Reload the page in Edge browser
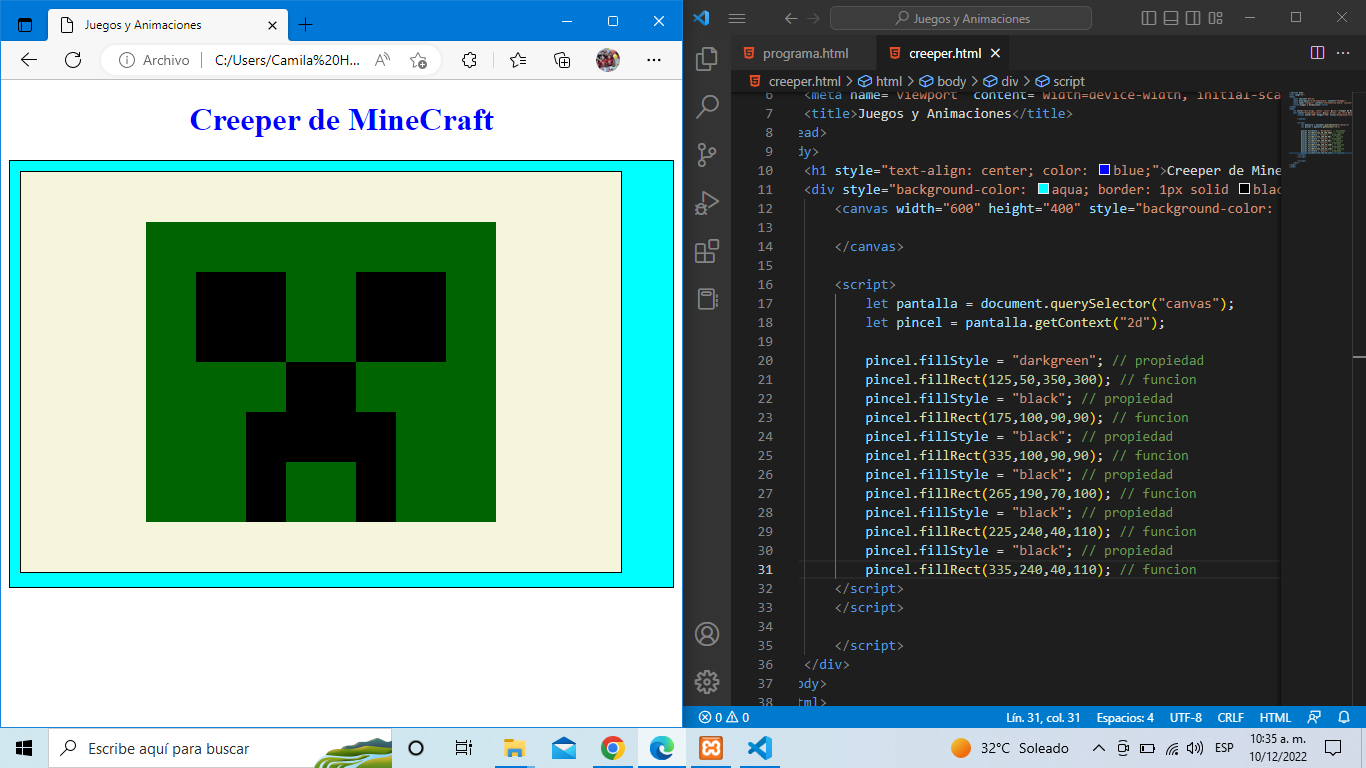The width and height of the screenshot is (1366, 768). point(73,60)
